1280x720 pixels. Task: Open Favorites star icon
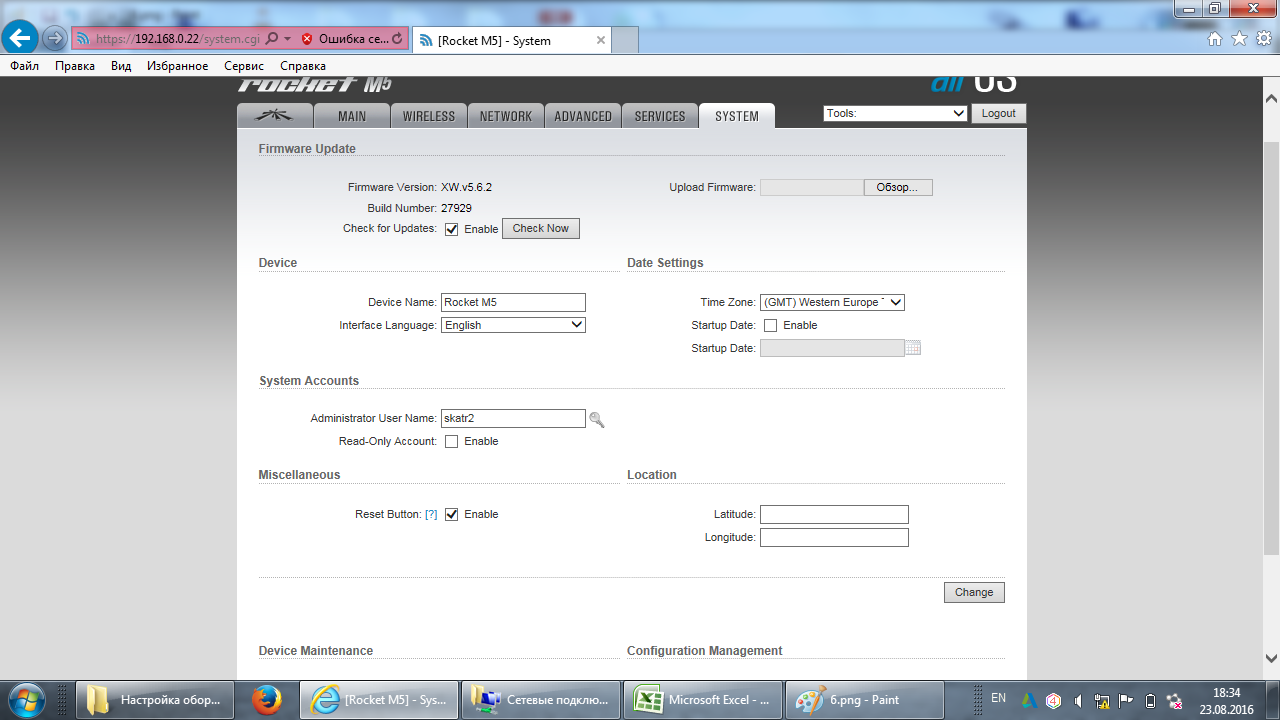click(x=1239, y=39)
